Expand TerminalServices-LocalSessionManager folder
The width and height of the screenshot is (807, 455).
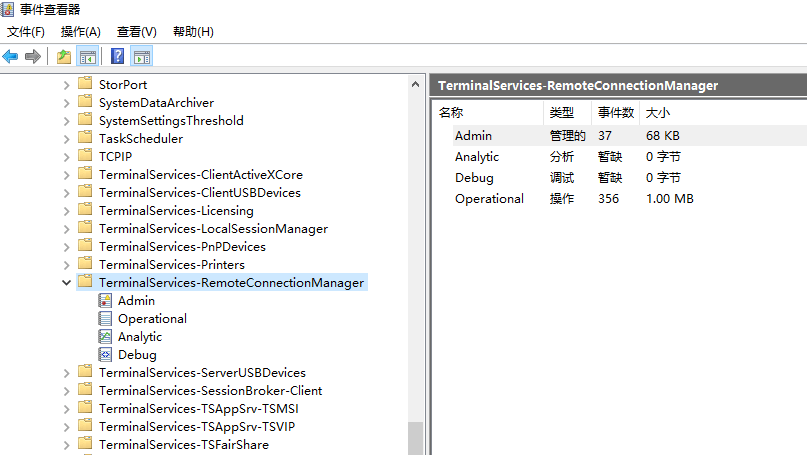[x=66, y=229]
